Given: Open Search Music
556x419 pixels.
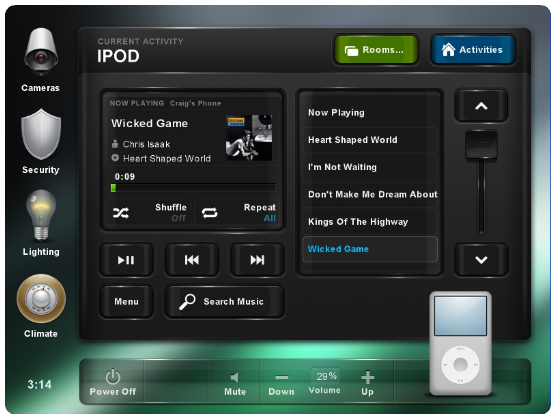Looking at the screenshot, I should coord(225,302).
